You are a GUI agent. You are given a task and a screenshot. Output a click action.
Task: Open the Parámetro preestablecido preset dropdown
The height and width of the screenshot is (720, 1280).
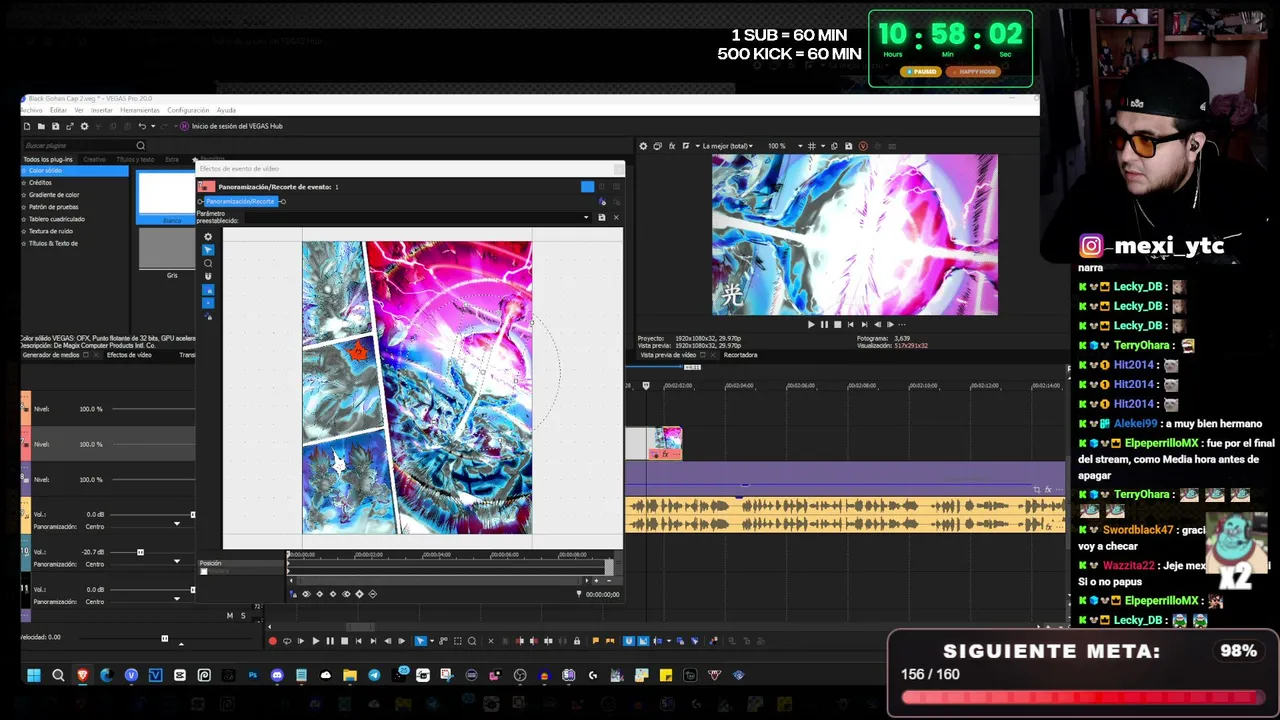tap(586, 217)
